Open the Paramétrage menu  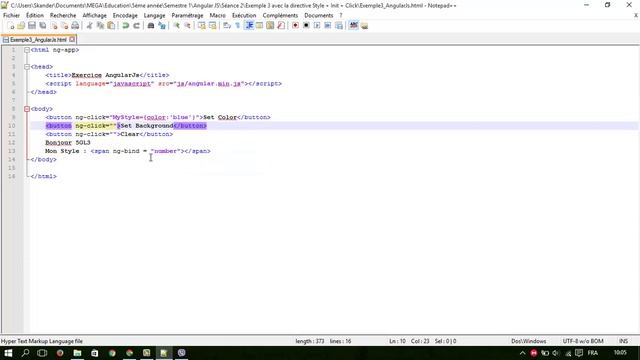coord(187,15)
